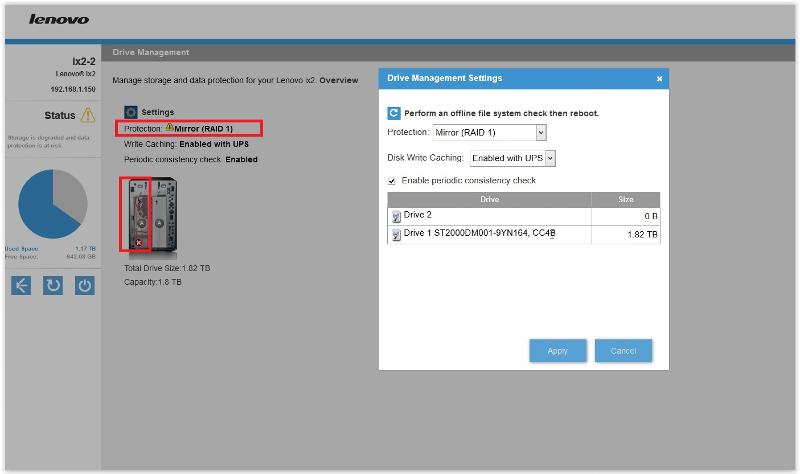
Task: Click the Drive Management page title
Action: [x=151, y=52]
